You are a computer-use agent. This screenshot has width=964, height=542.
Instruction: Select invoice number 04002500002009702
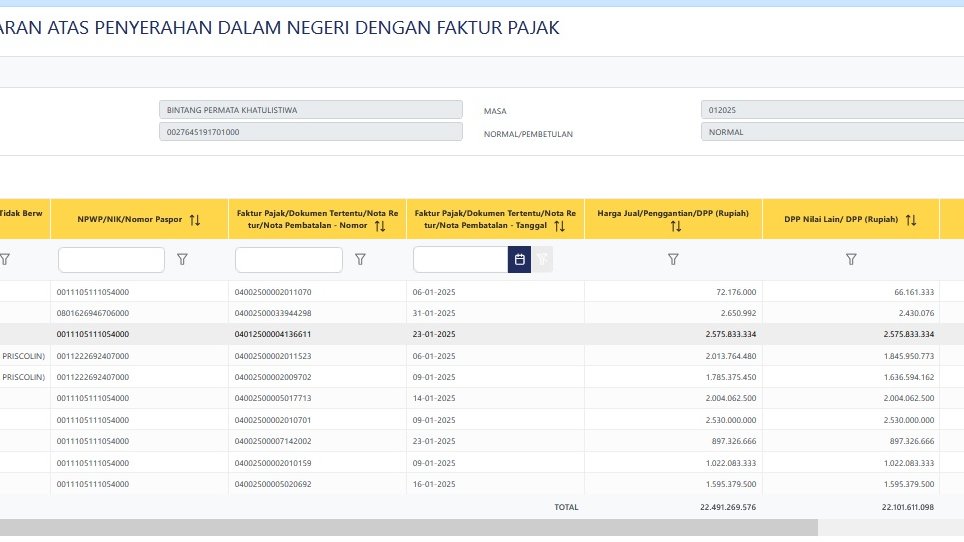click(273, 377)
